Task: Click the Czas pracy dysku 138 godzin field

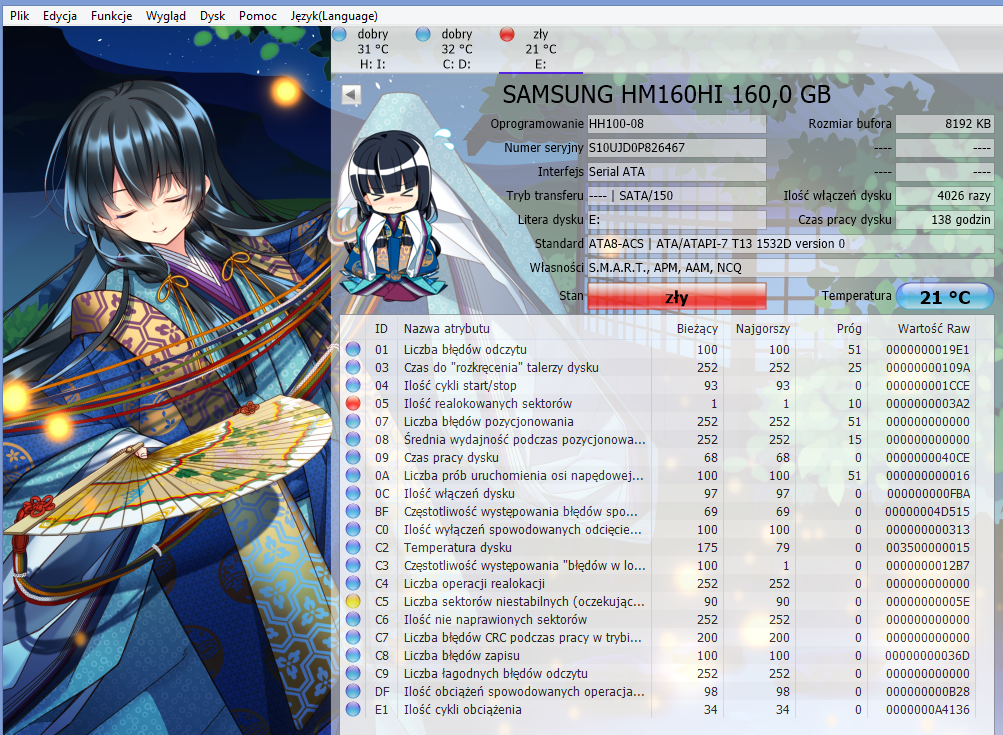Action: (945, 219)
